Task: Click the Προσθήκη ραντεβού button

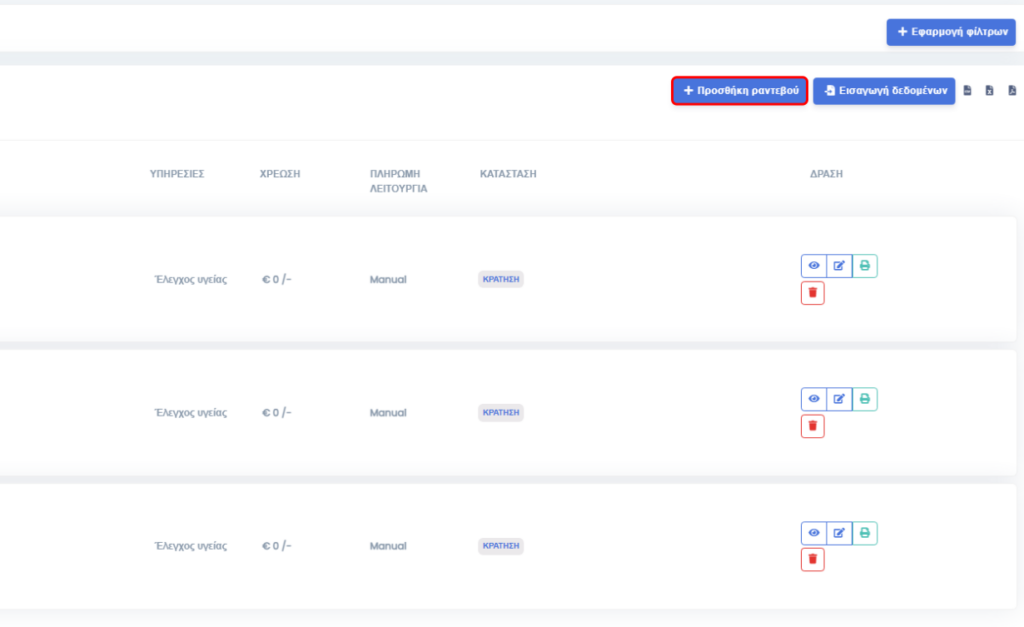Action: pyautogui.click(x=739, y=91)
